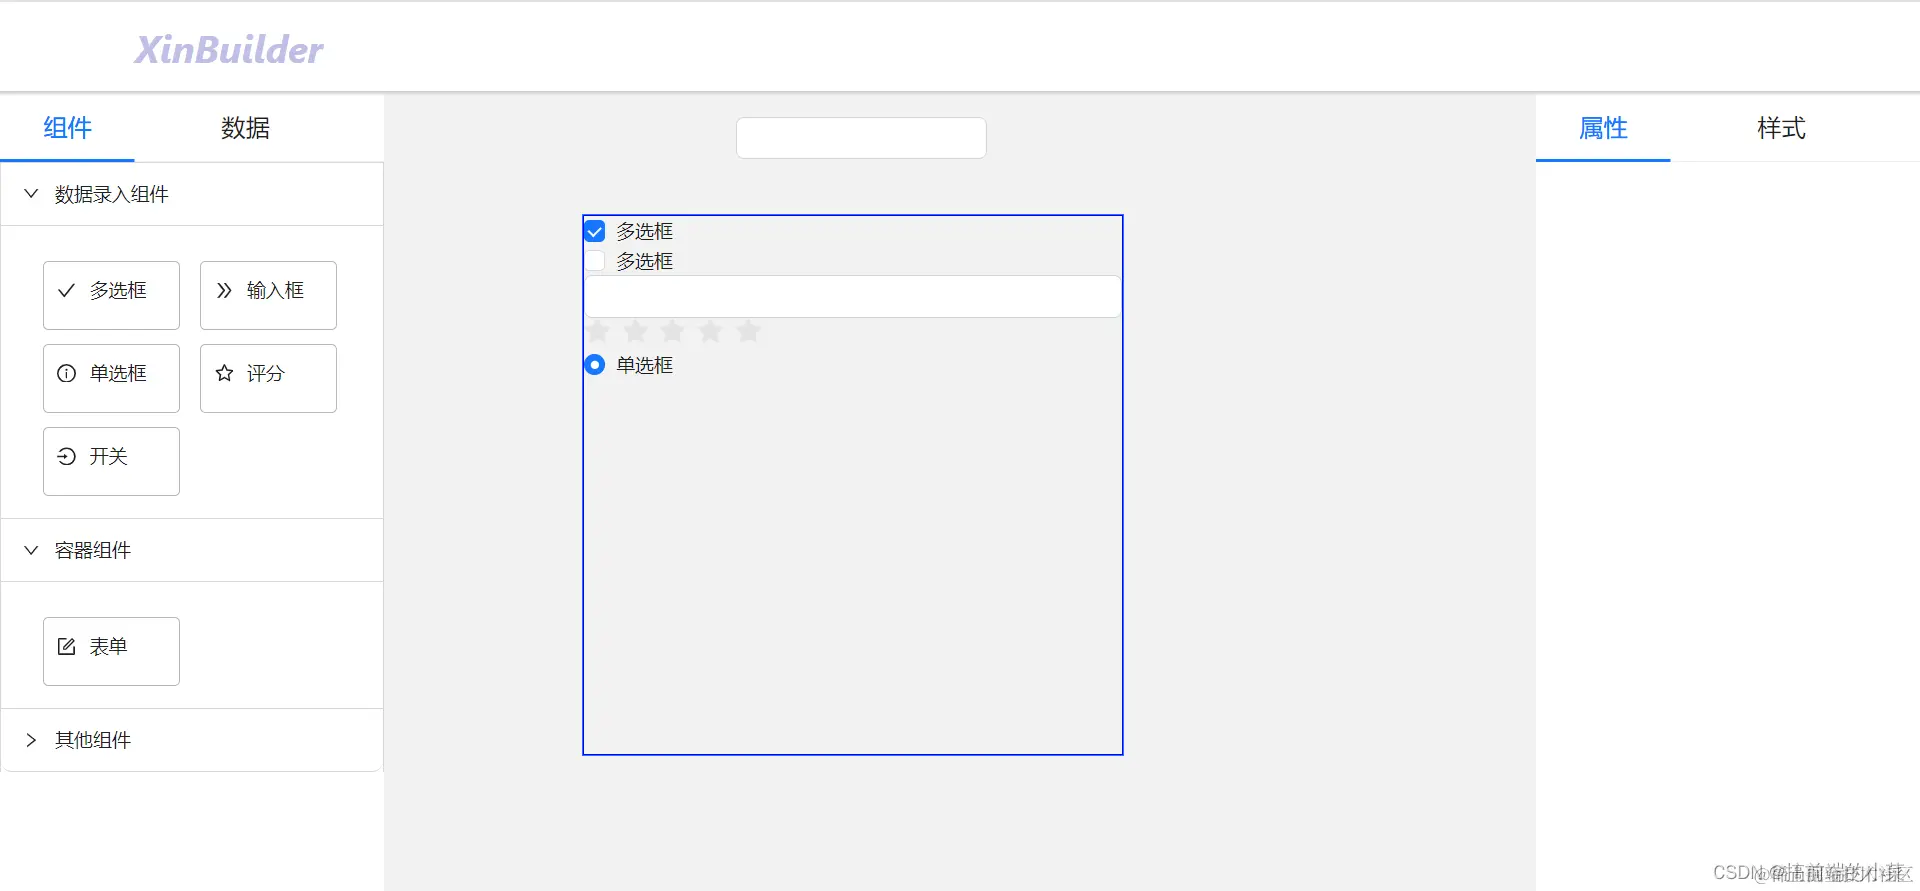
Task: Rate four stars in the canvas rating
Action: pos(710,331)
